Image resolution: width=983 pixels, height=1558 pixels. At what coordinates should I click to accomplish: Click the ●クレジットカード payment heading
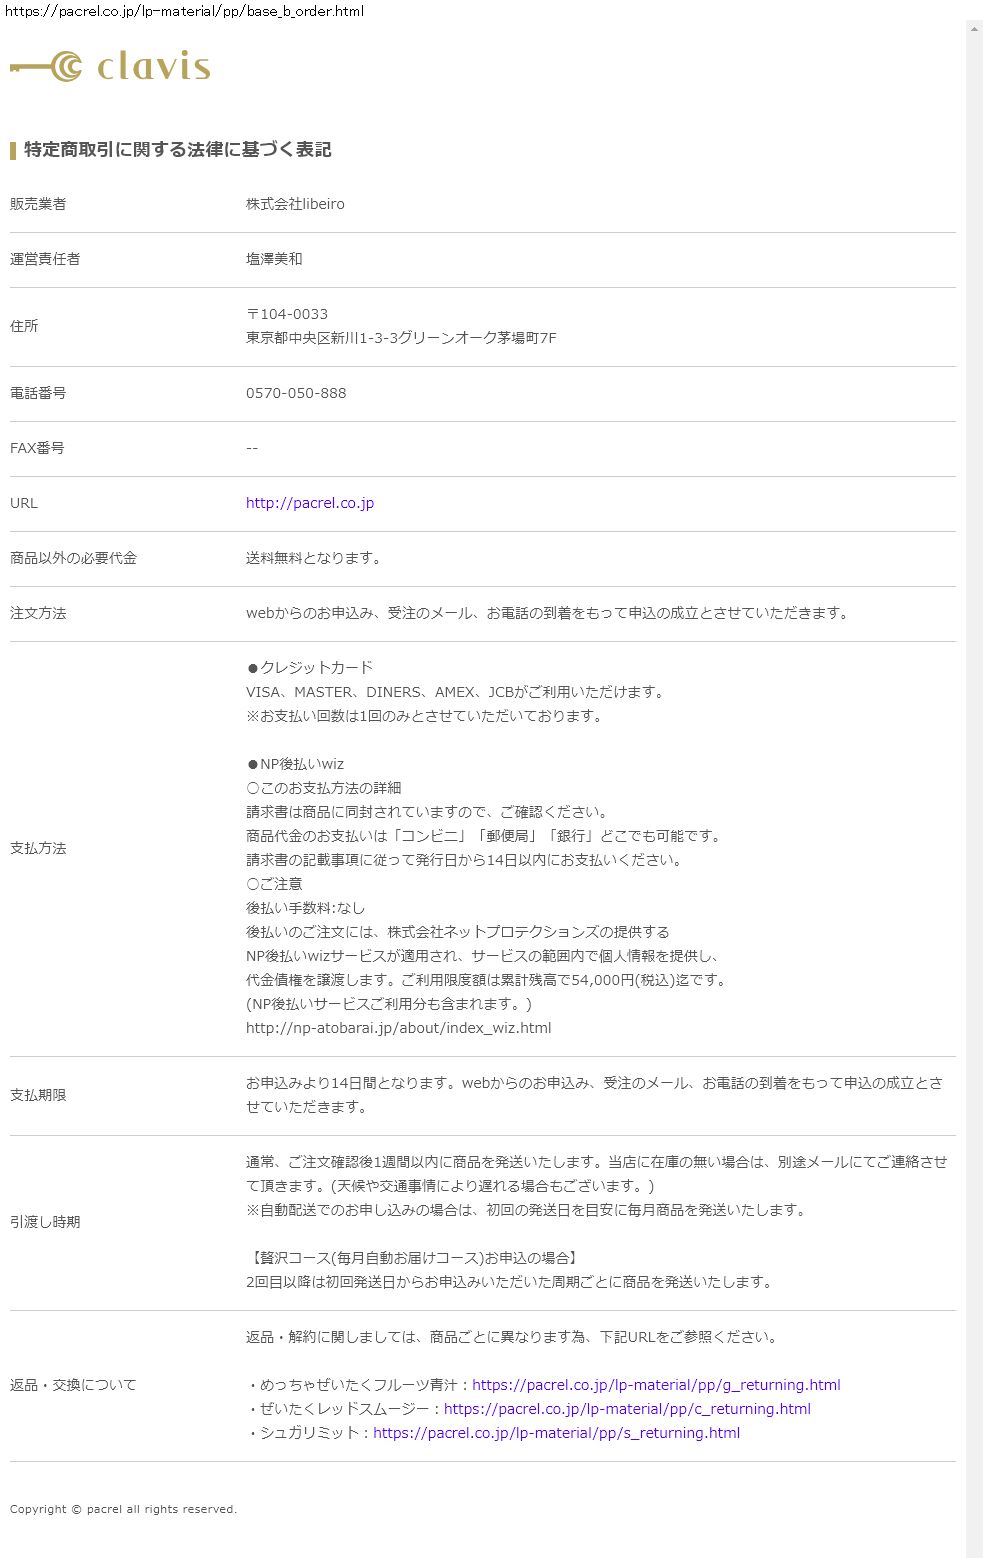coord(309,668)
